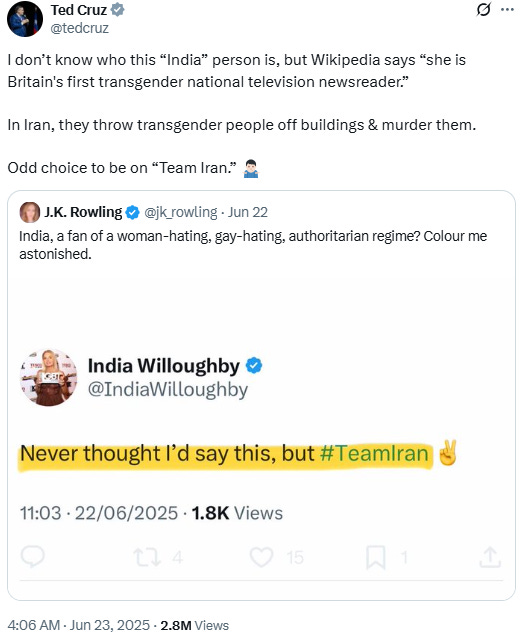Click the Ted Cruz display name

coord(79,10)
